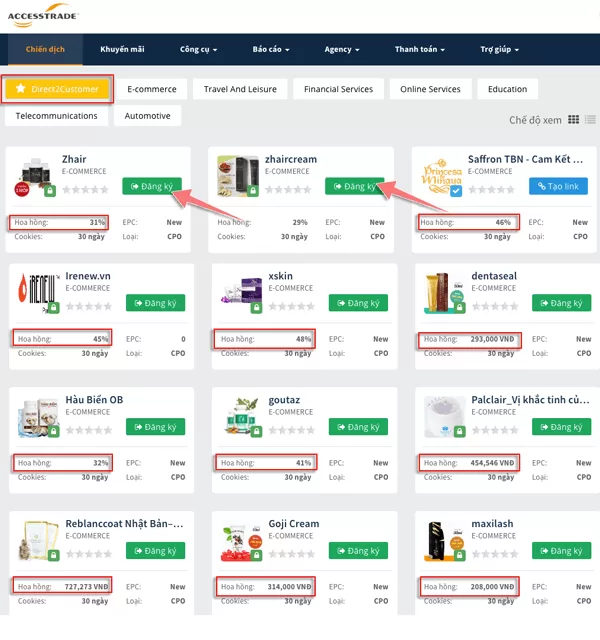This screenshot has height=640, width=600.
Task: Select the E-commerce category filter
Action: click(x=152, y=89)
